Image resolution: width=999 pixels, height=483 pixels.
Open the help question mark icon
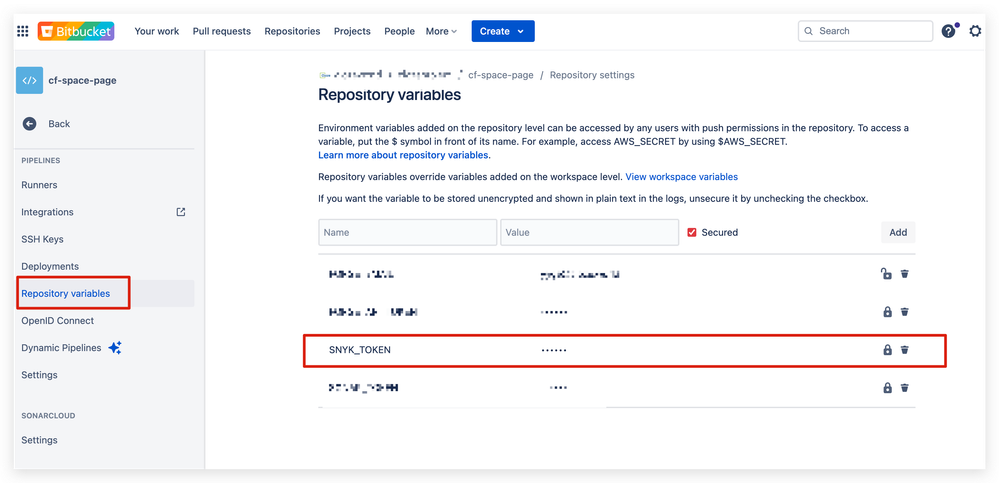949,31
